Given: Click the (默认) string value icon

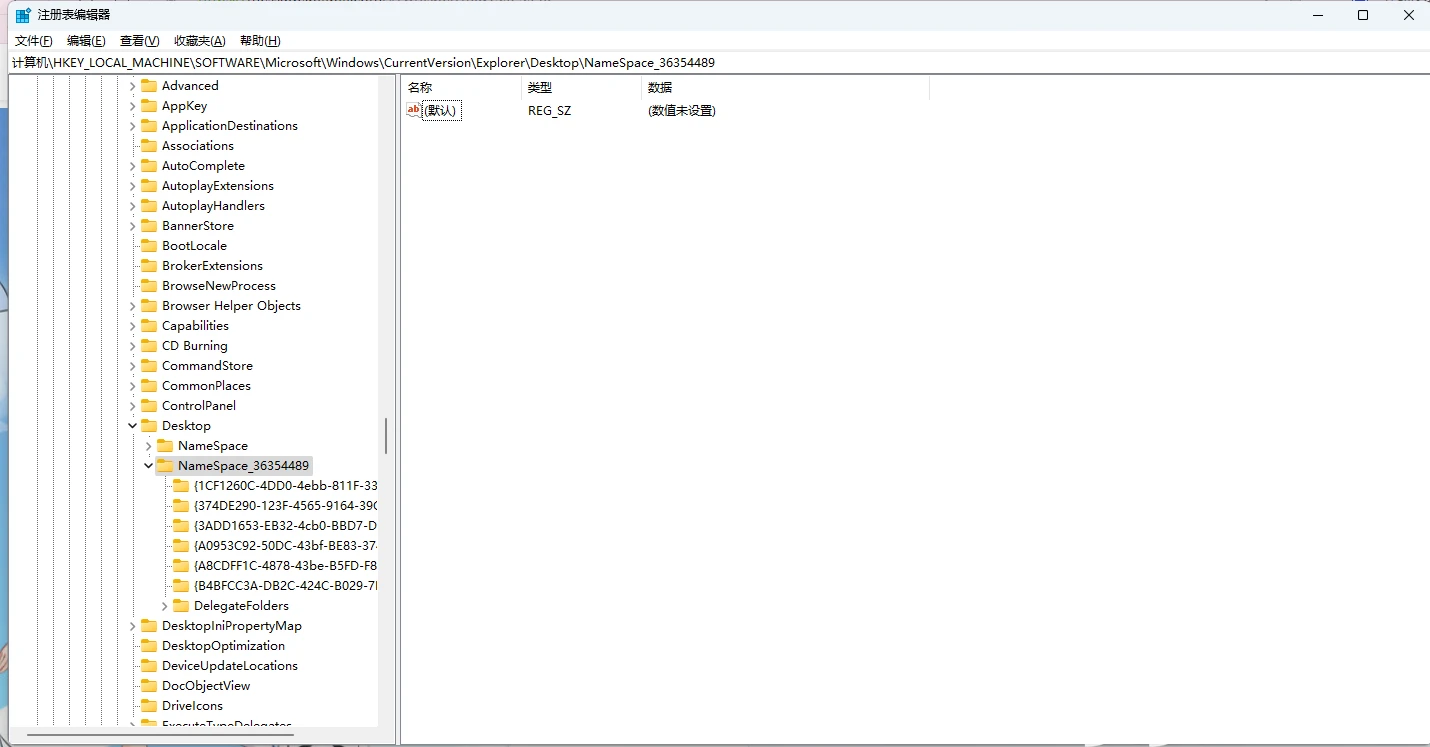Looking at the screenshot, I should [x=414, y=110].
